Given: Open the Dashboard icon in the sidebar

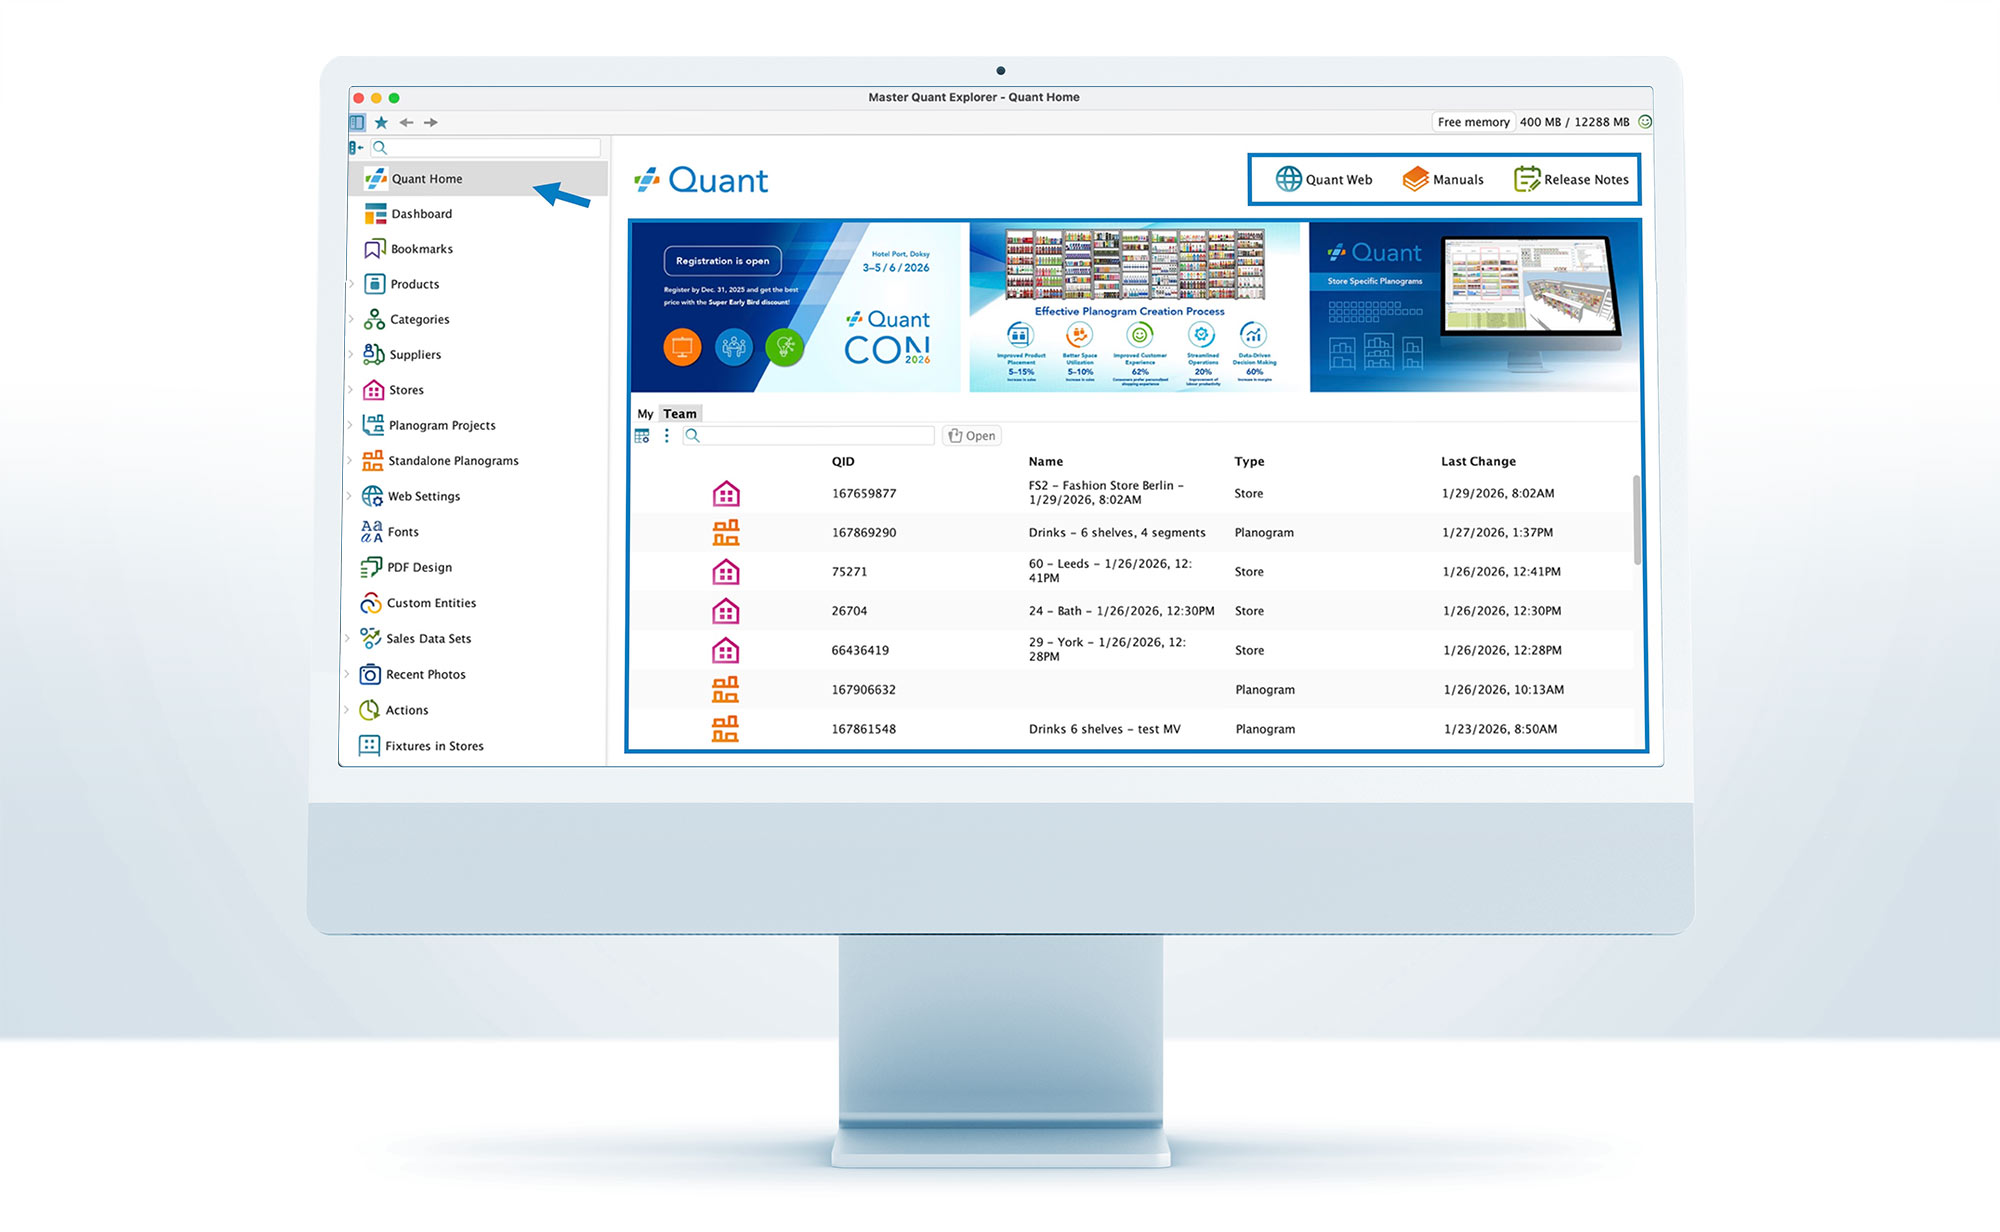Looking at the screenshot, I should [375, 214].
